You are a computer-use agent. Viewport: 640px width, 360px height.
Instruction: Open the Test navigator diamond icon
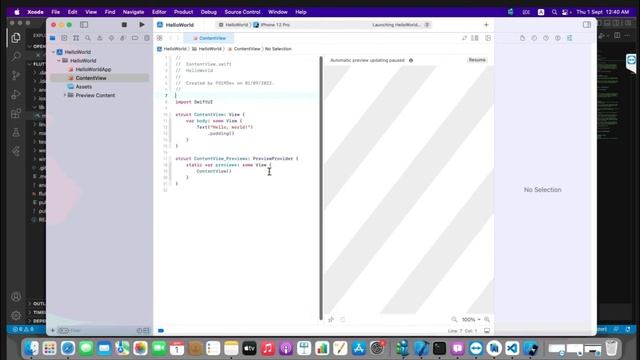click(111, 38)
